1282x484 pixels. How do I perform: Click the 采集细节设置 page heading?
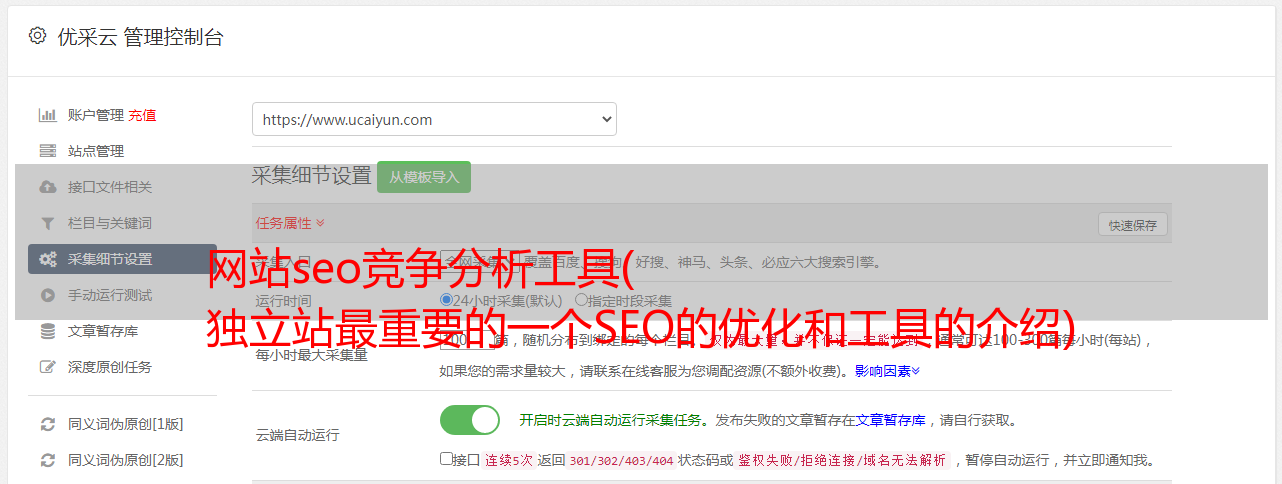click(x=311, y=176)
